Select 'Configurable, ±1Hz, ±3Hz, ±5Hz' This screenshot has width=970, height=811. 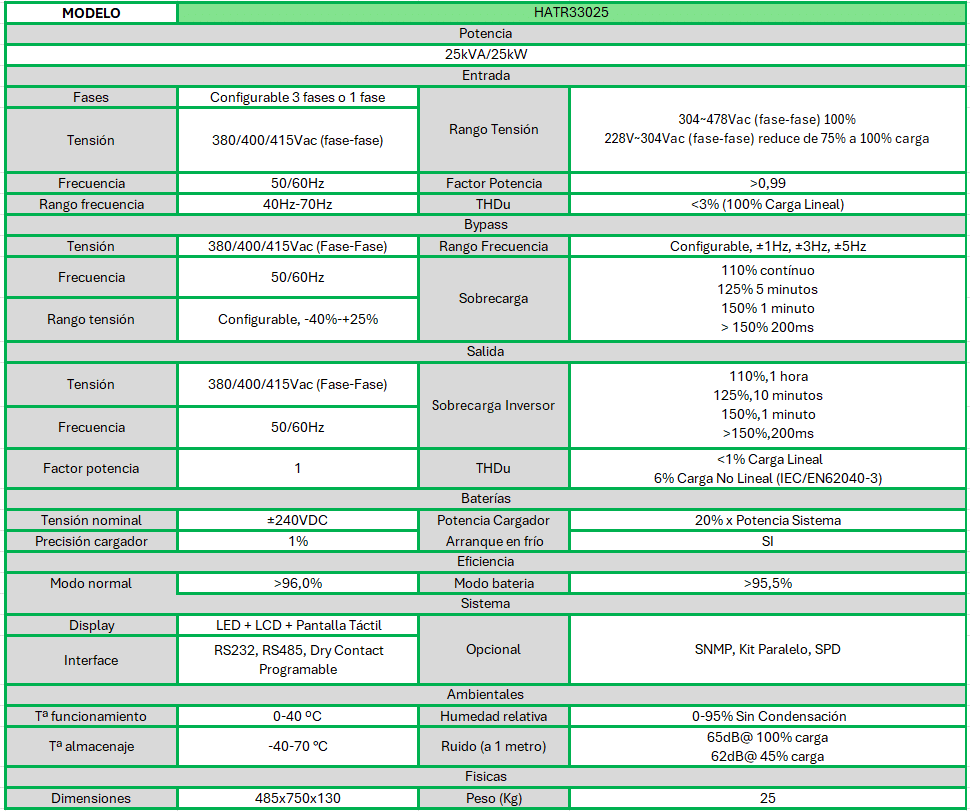coord(767,246)
